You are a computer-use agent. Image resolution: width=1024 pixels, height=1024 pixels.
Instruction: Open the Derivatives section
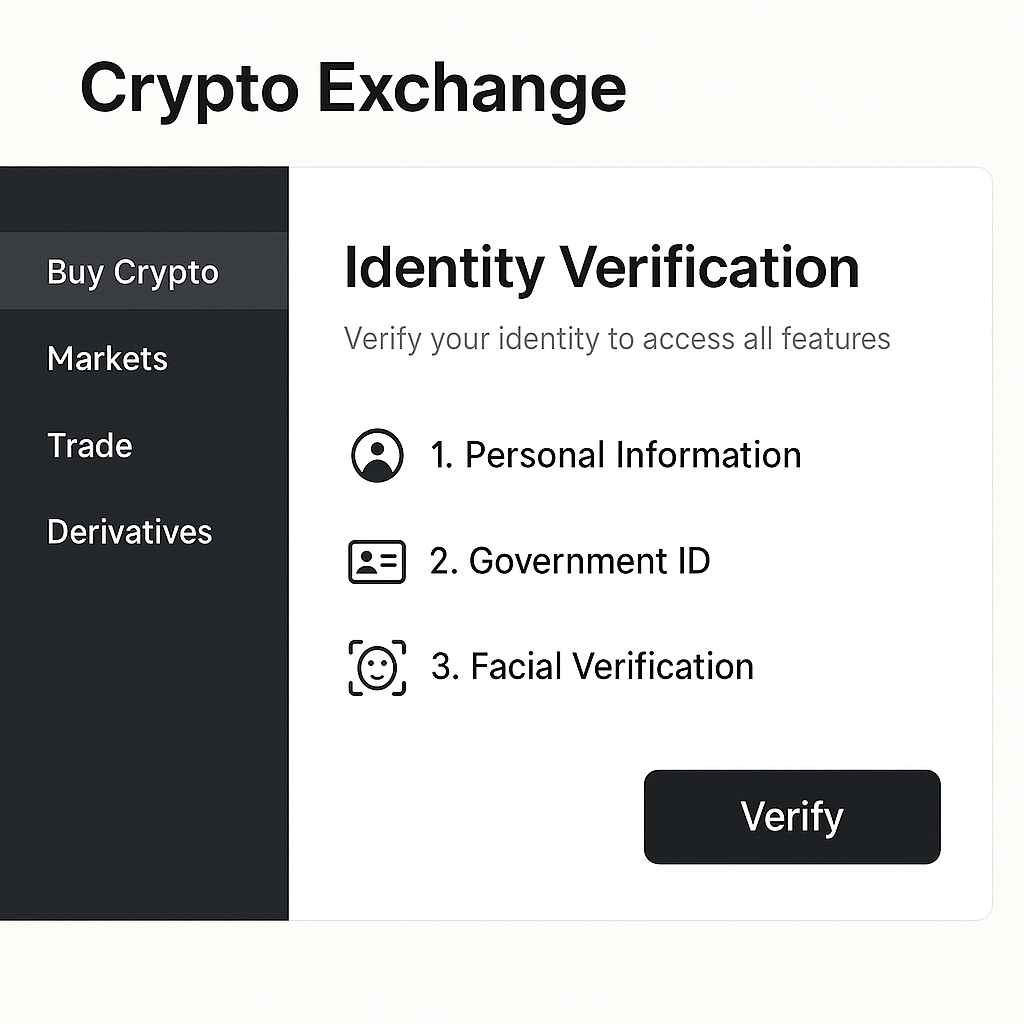pyautogui.click(x=128, y=532)
